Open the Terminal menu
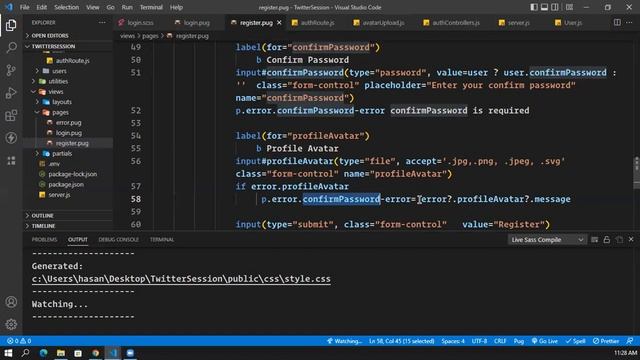The width and height of the screenshot is (640, 360). pos(151,7)
